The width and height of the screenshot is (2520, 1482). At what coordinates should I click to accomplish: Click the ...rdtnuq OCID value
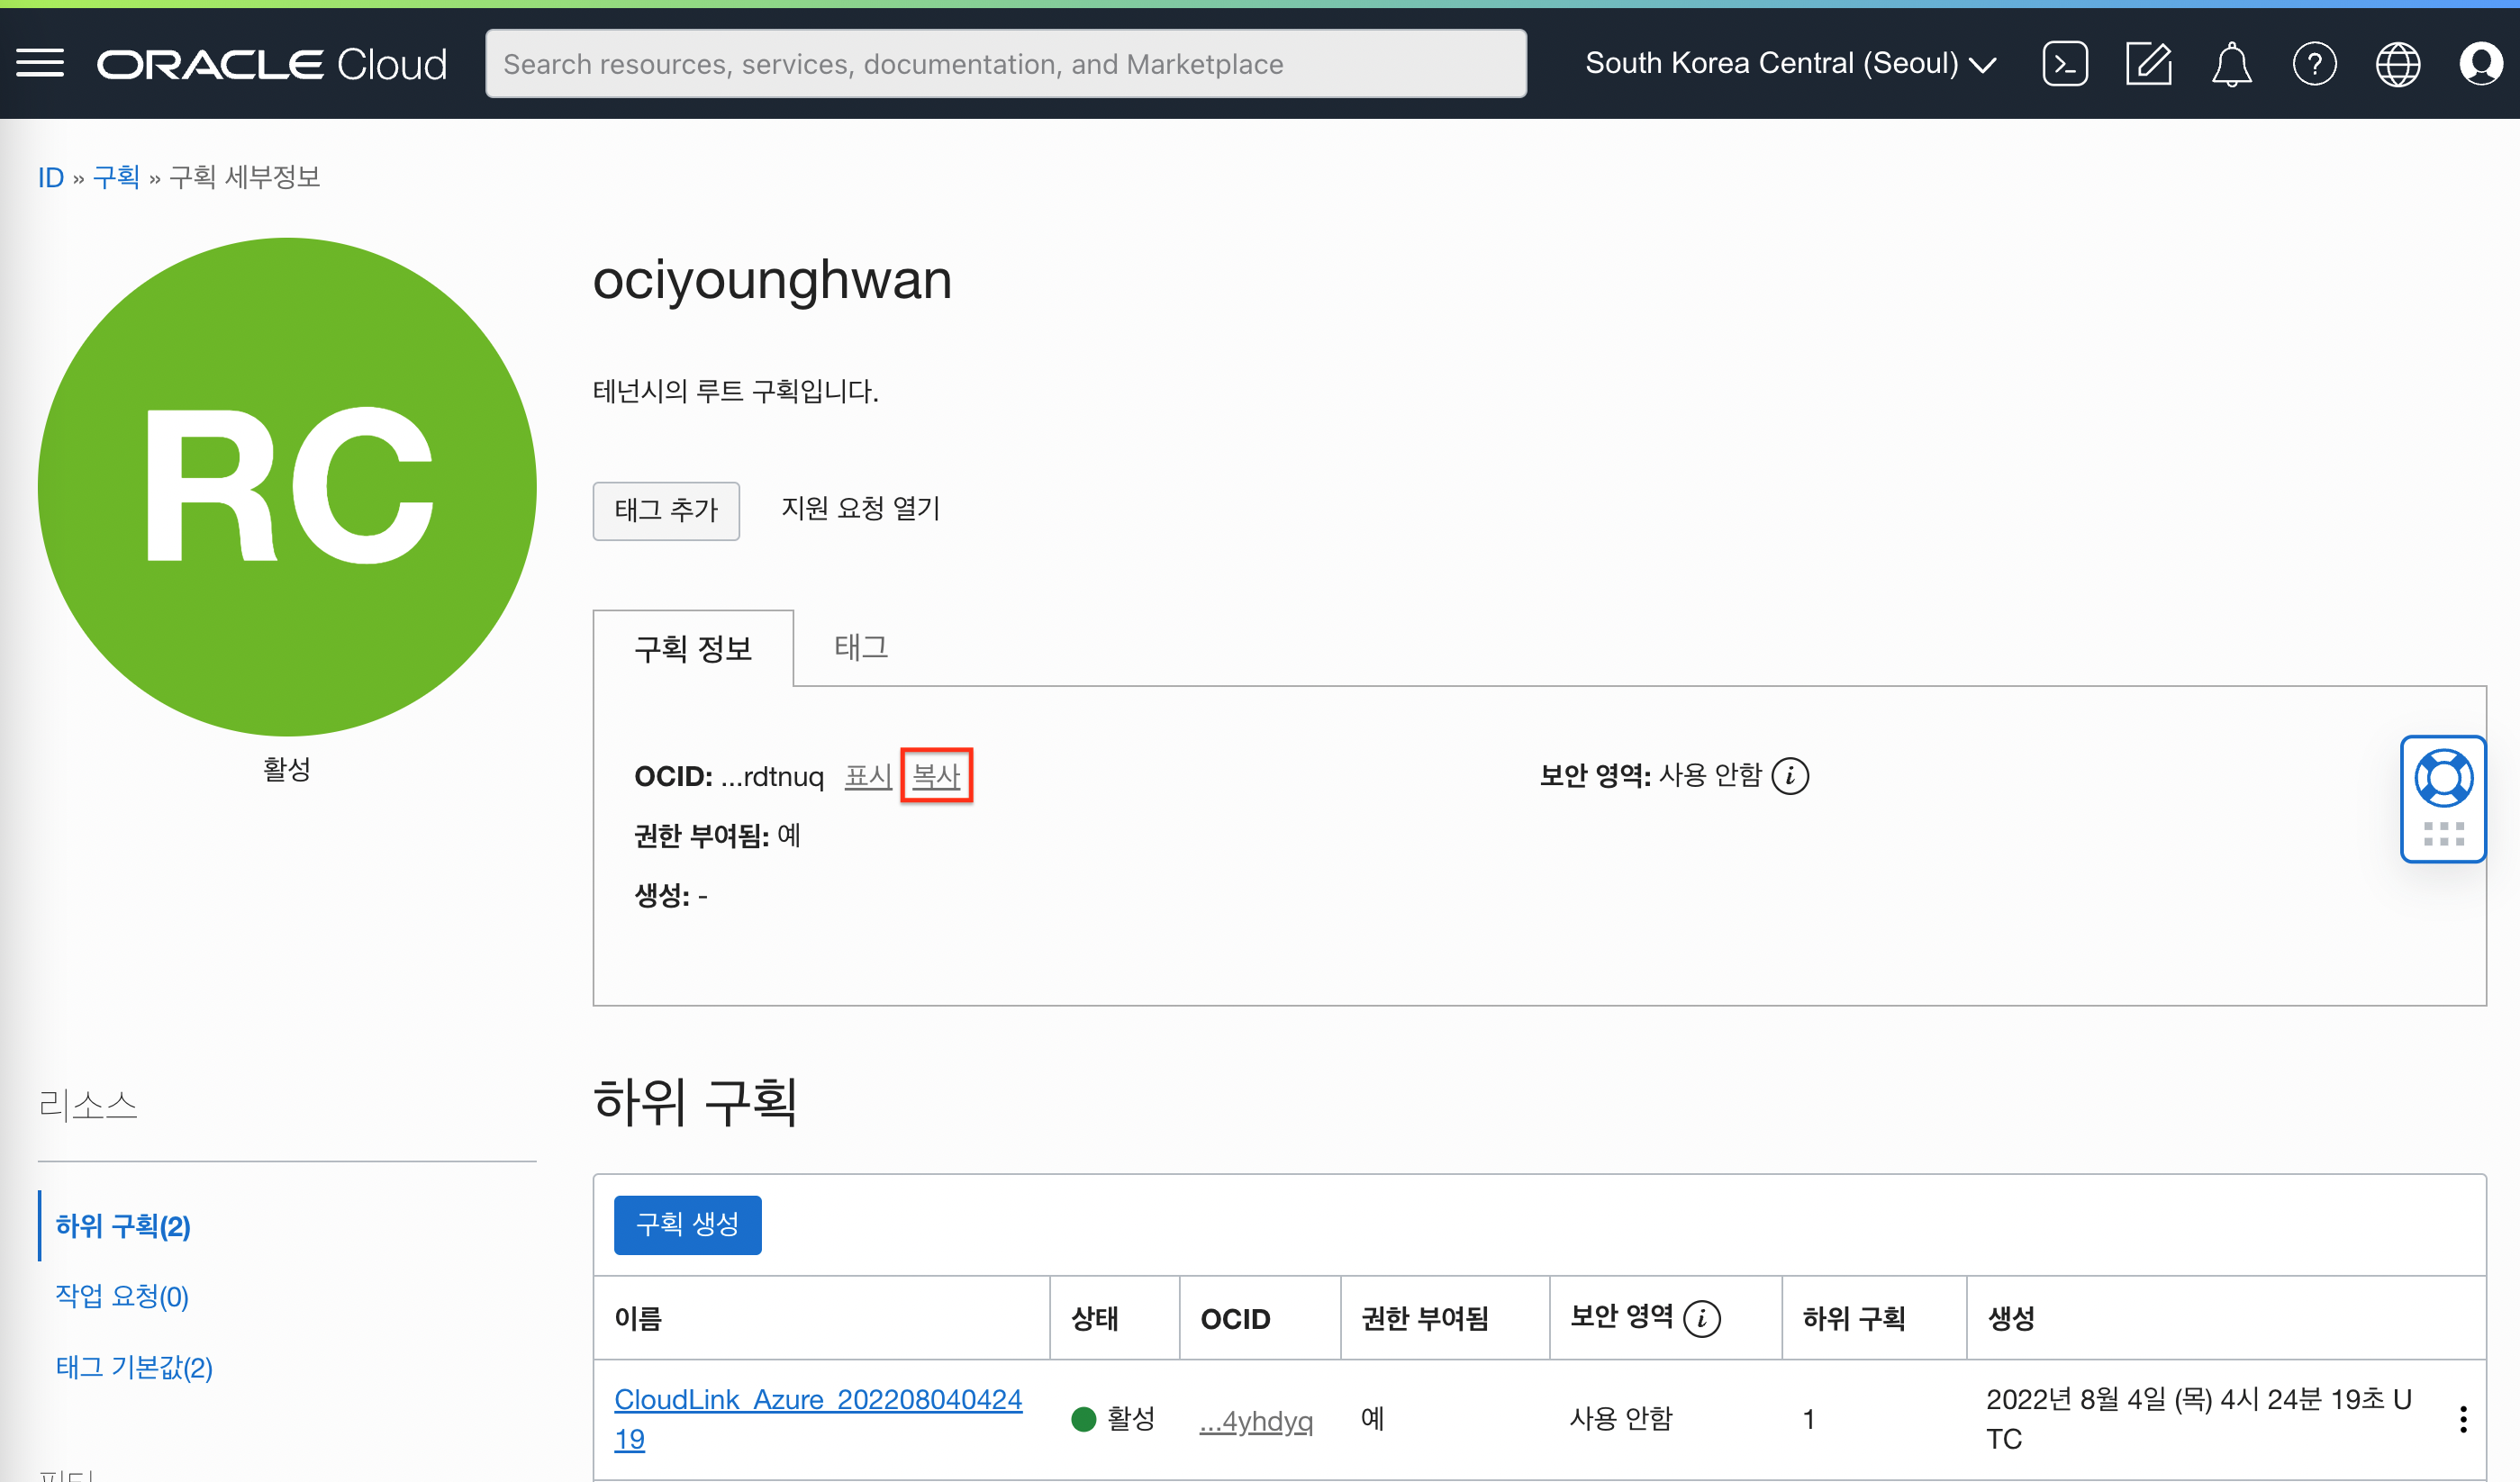tap(772, 776)
